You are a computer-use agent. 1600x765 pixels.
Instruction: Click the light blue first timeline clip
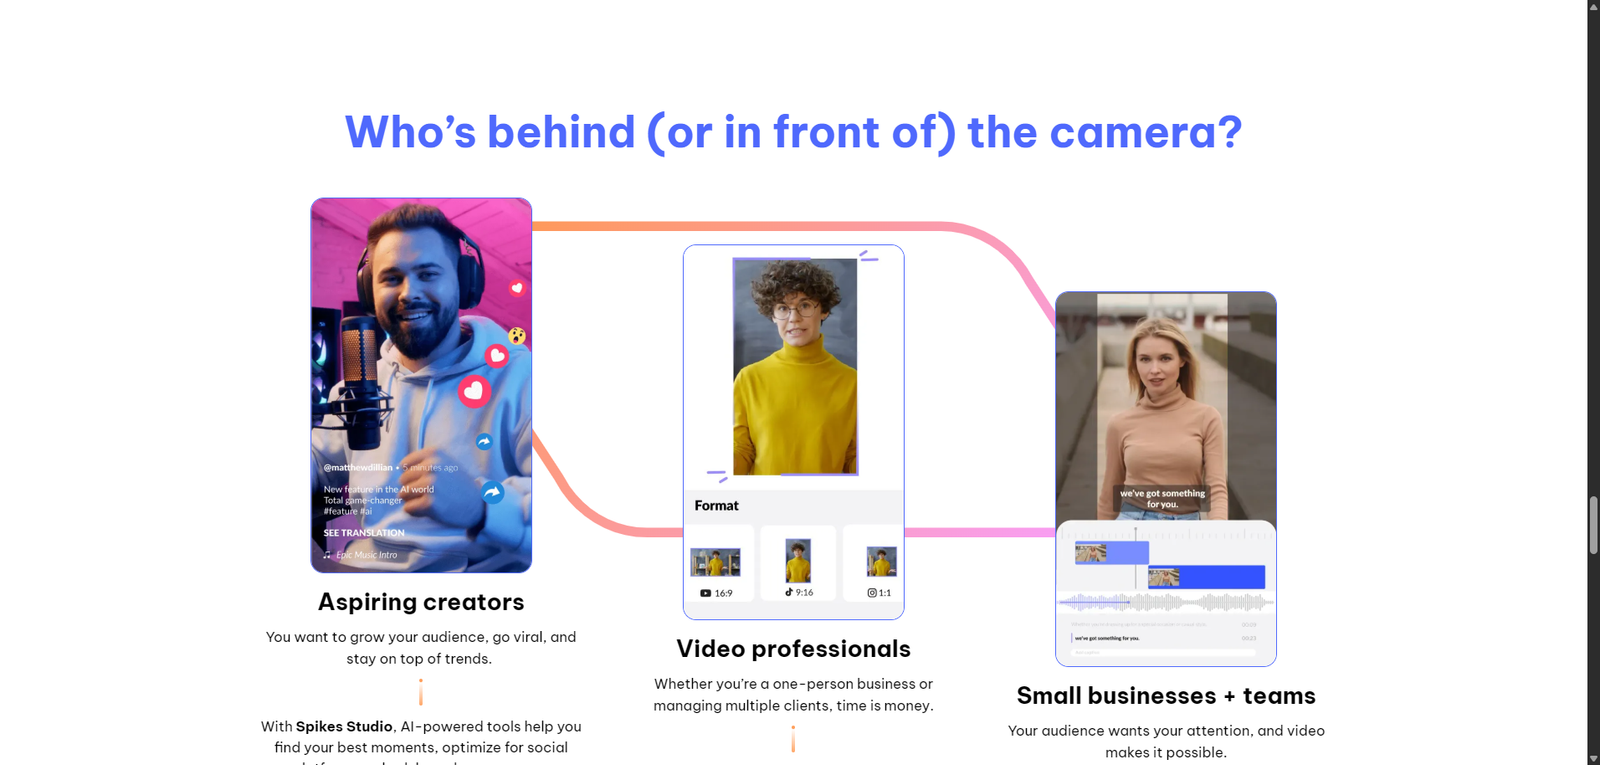pyautogui.click(x=1111, y=553)
